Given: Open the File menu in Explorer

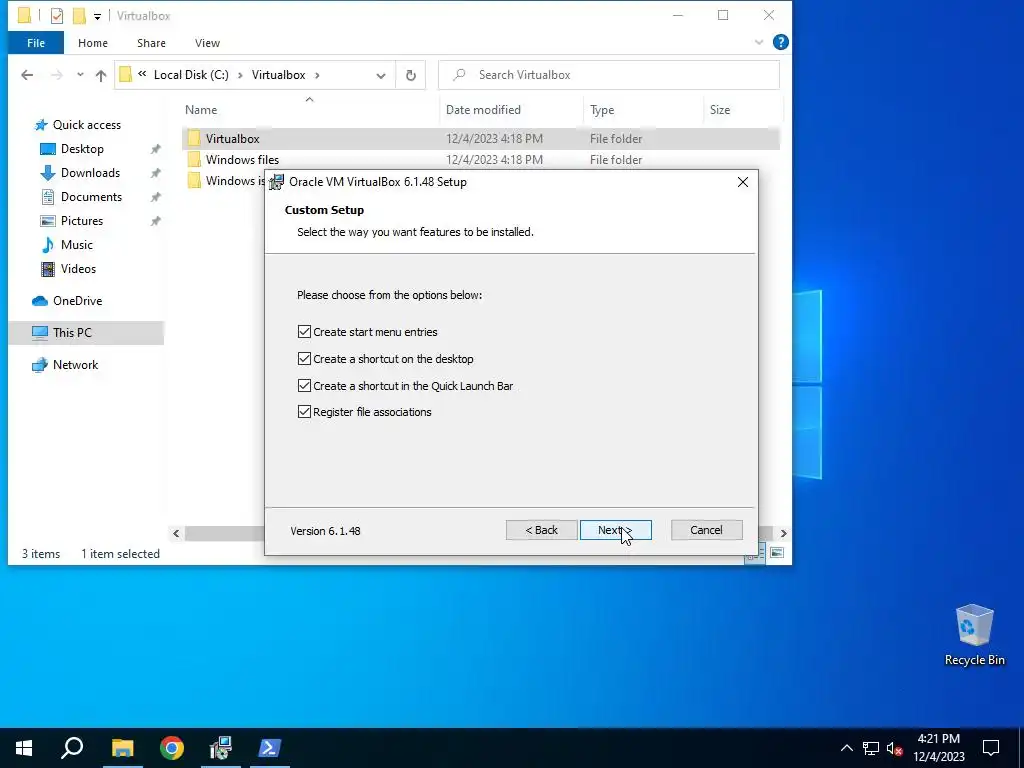Looking at the screenshot, I should coord(36,43).
